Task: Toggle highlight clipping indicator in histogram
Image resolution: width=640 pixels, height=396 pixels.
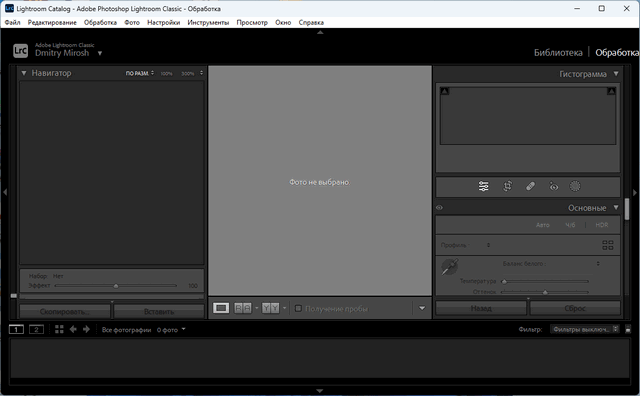Action: coord(611,91)
